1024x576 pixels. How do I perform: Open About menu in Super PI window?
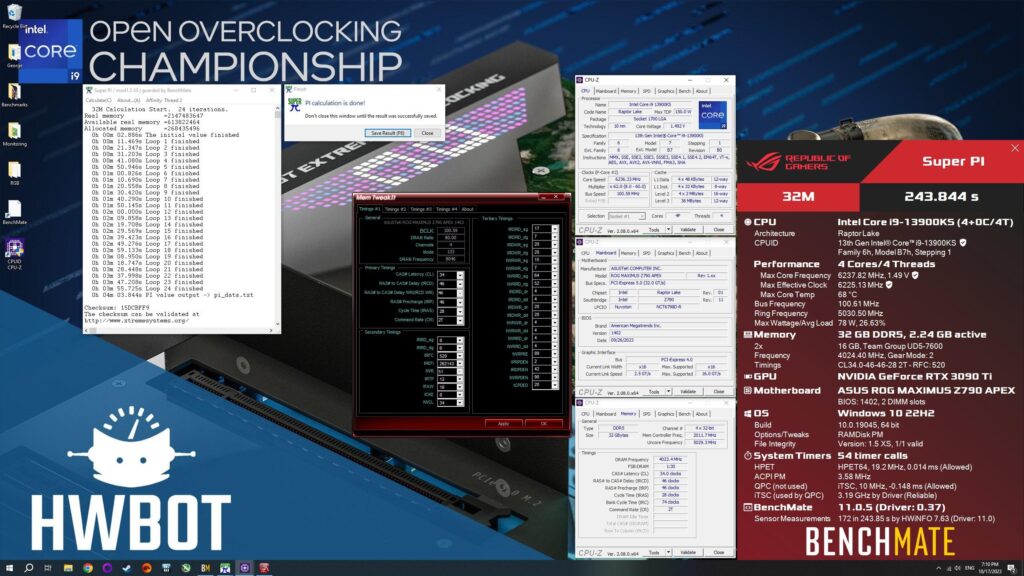pyautogui.click(x=128, y=100)
